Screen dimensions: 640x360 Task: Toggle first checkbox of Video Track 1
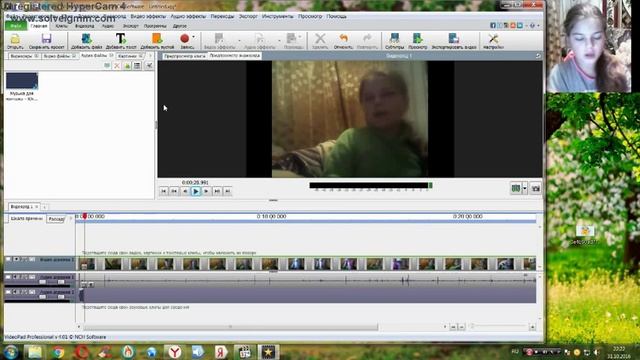click(8, 259)
